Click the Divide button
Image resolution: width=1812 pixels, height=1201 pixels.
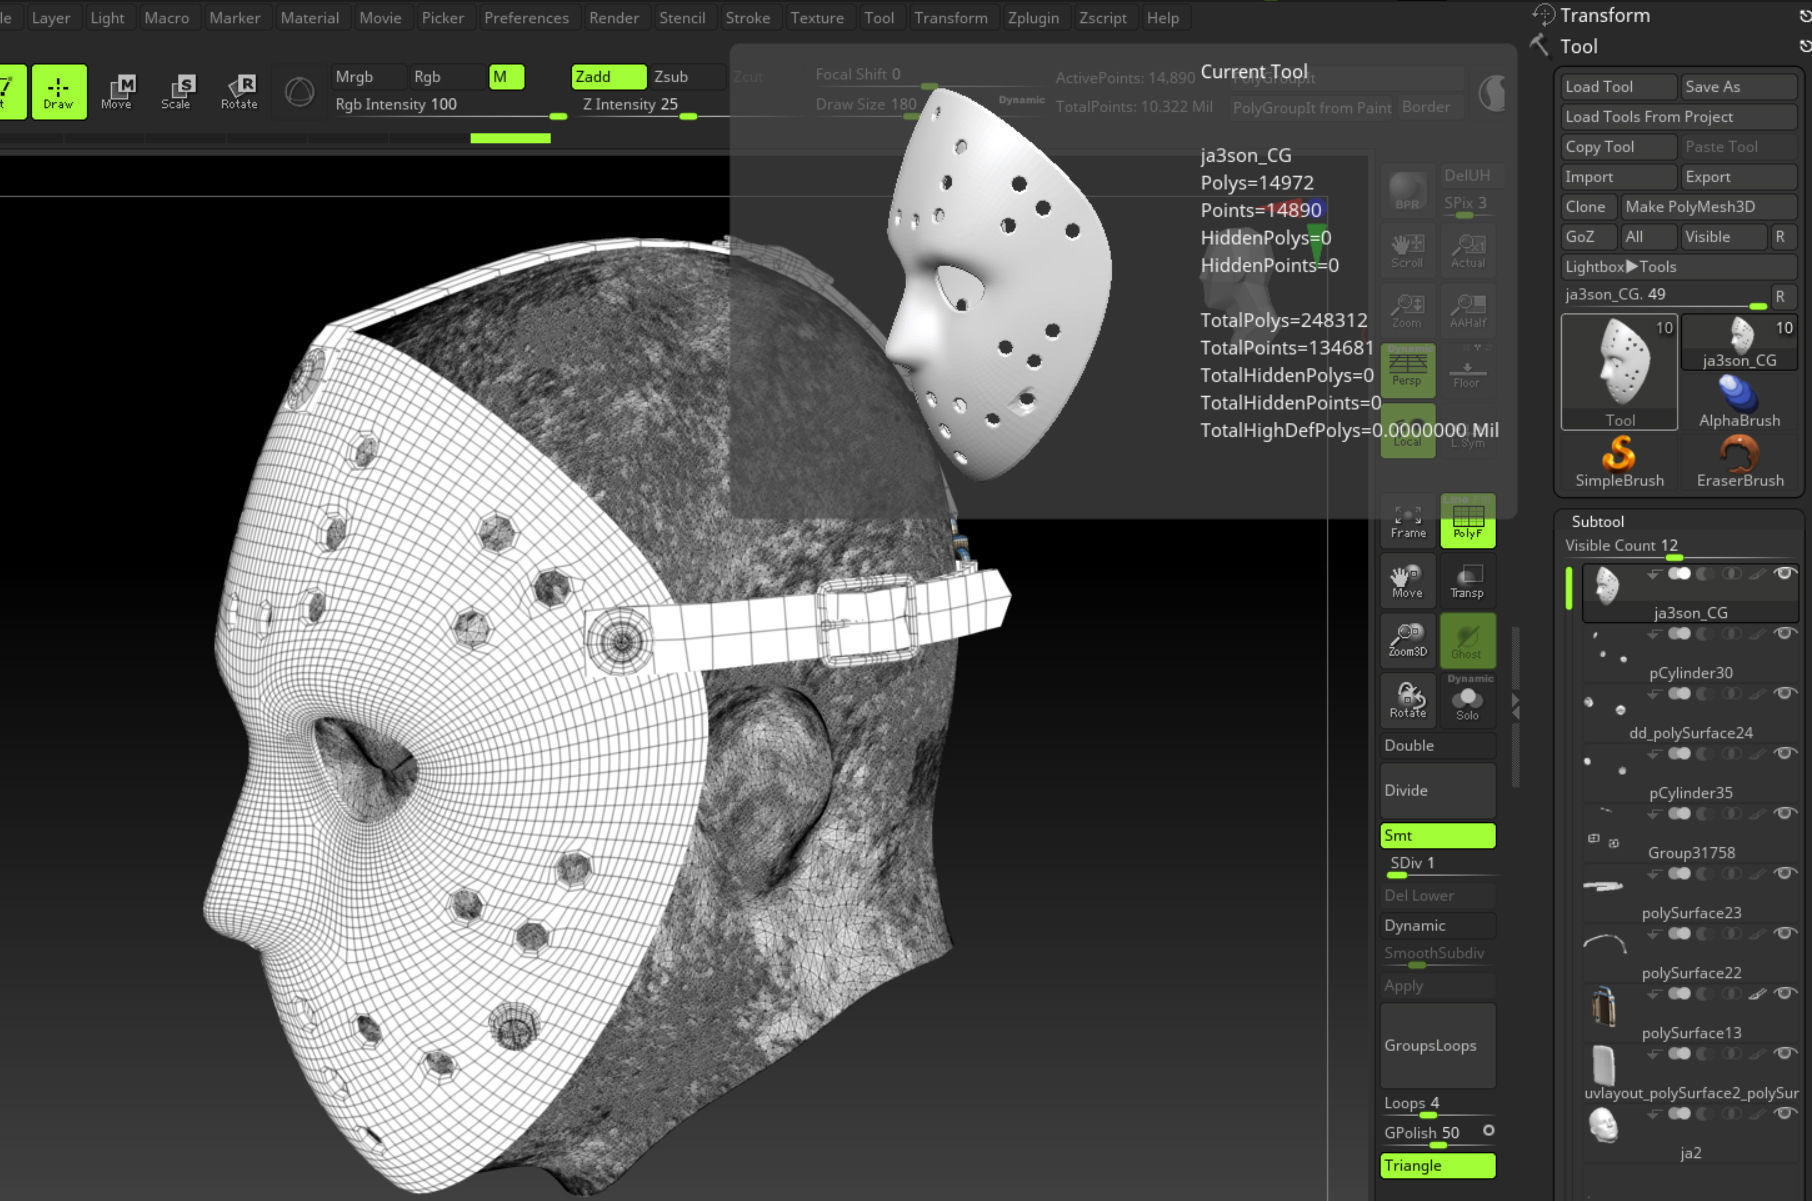tap(1438, 790)
